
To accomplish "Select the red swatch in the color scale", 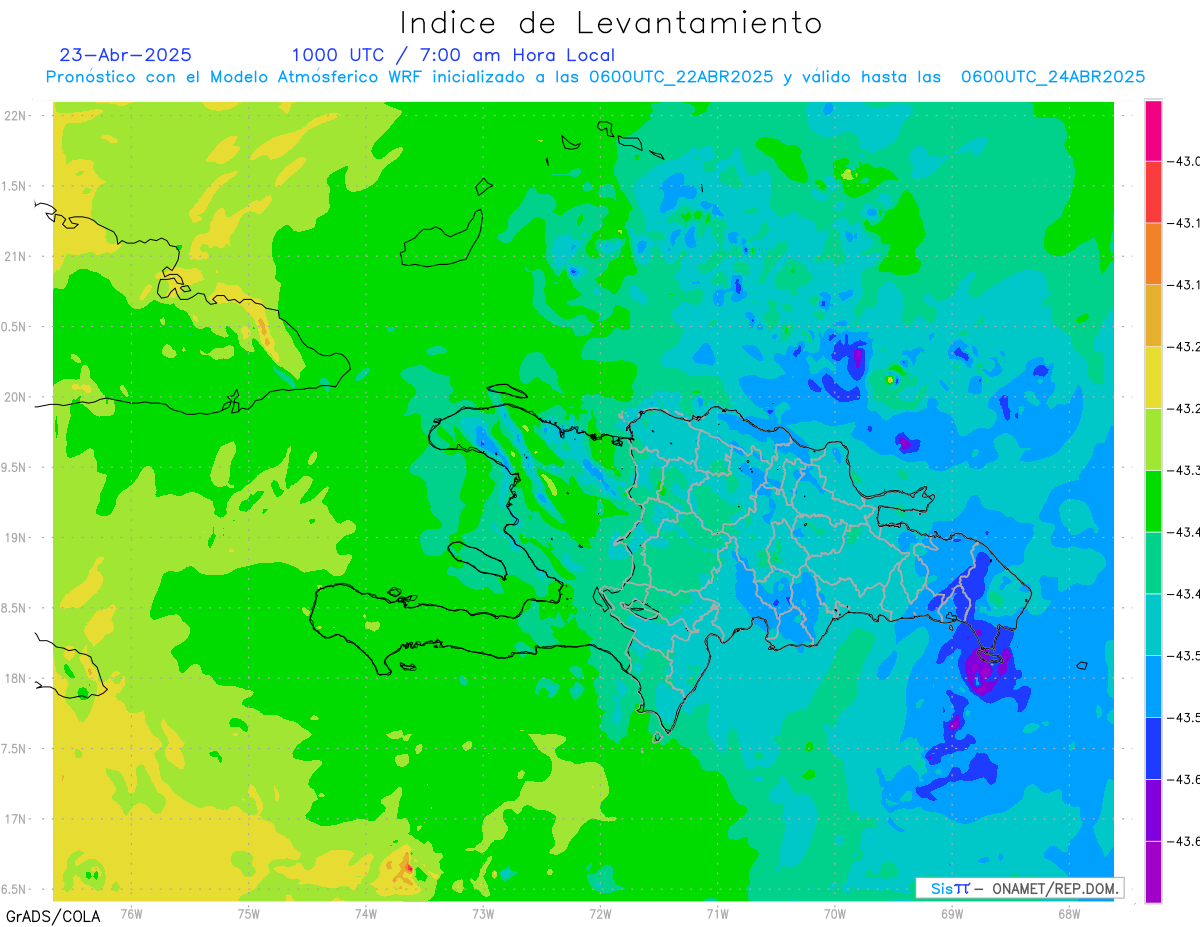I will point(1153,192).
